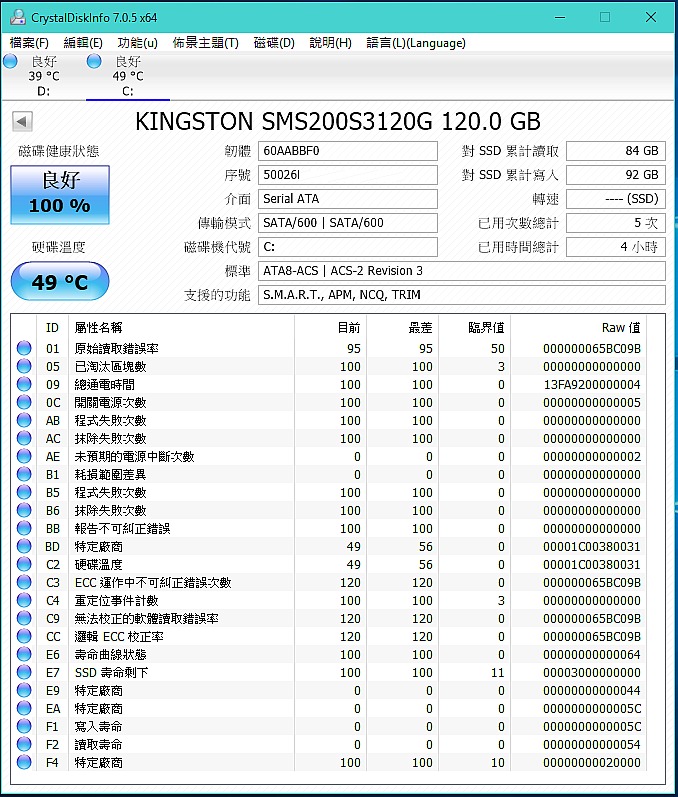This screenshot has width=678, height=797.
Task: Click the power on hours value 4 小時
Action: (616, 247)
